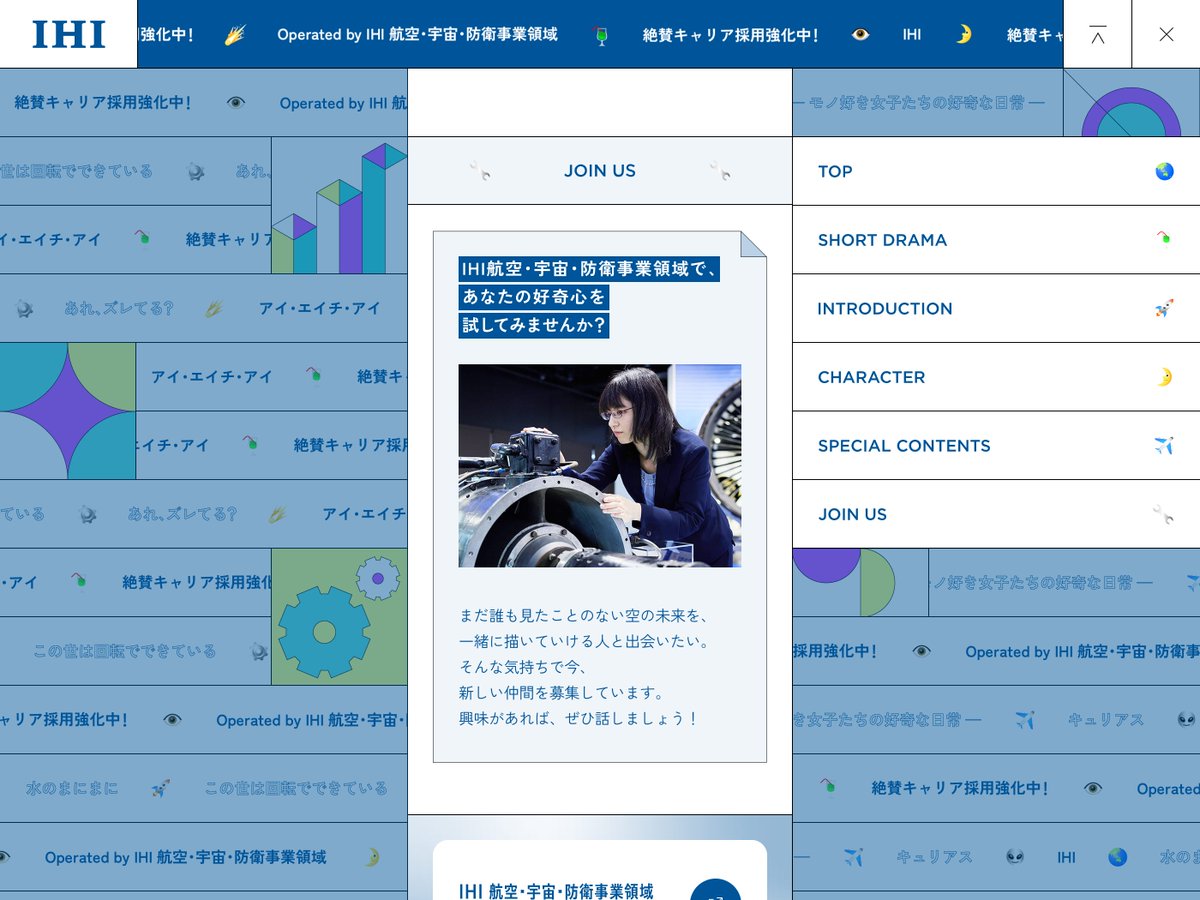Click the eye icon in header ticker

pyautogui.click(x=860, y=34)
